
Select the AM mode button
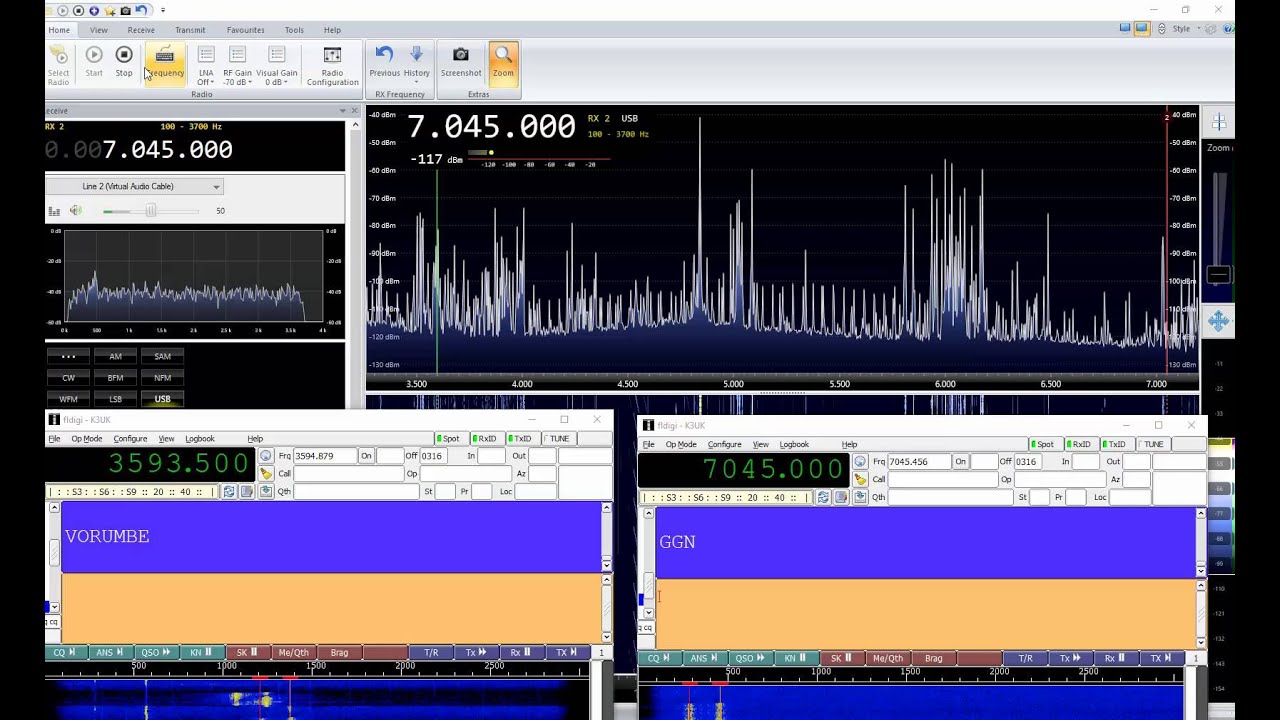coord(115,357)
